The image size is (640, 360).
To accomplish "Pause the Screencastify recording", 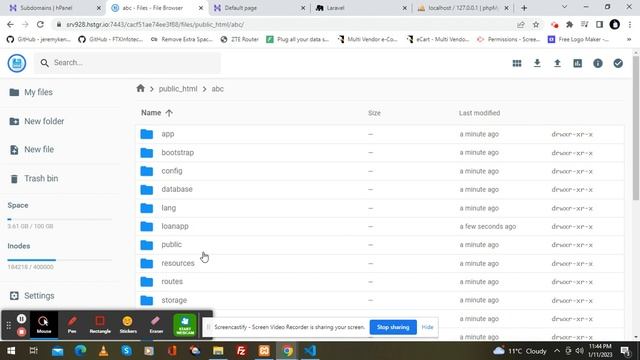I will pyautogui.click(x=22, y=318).
